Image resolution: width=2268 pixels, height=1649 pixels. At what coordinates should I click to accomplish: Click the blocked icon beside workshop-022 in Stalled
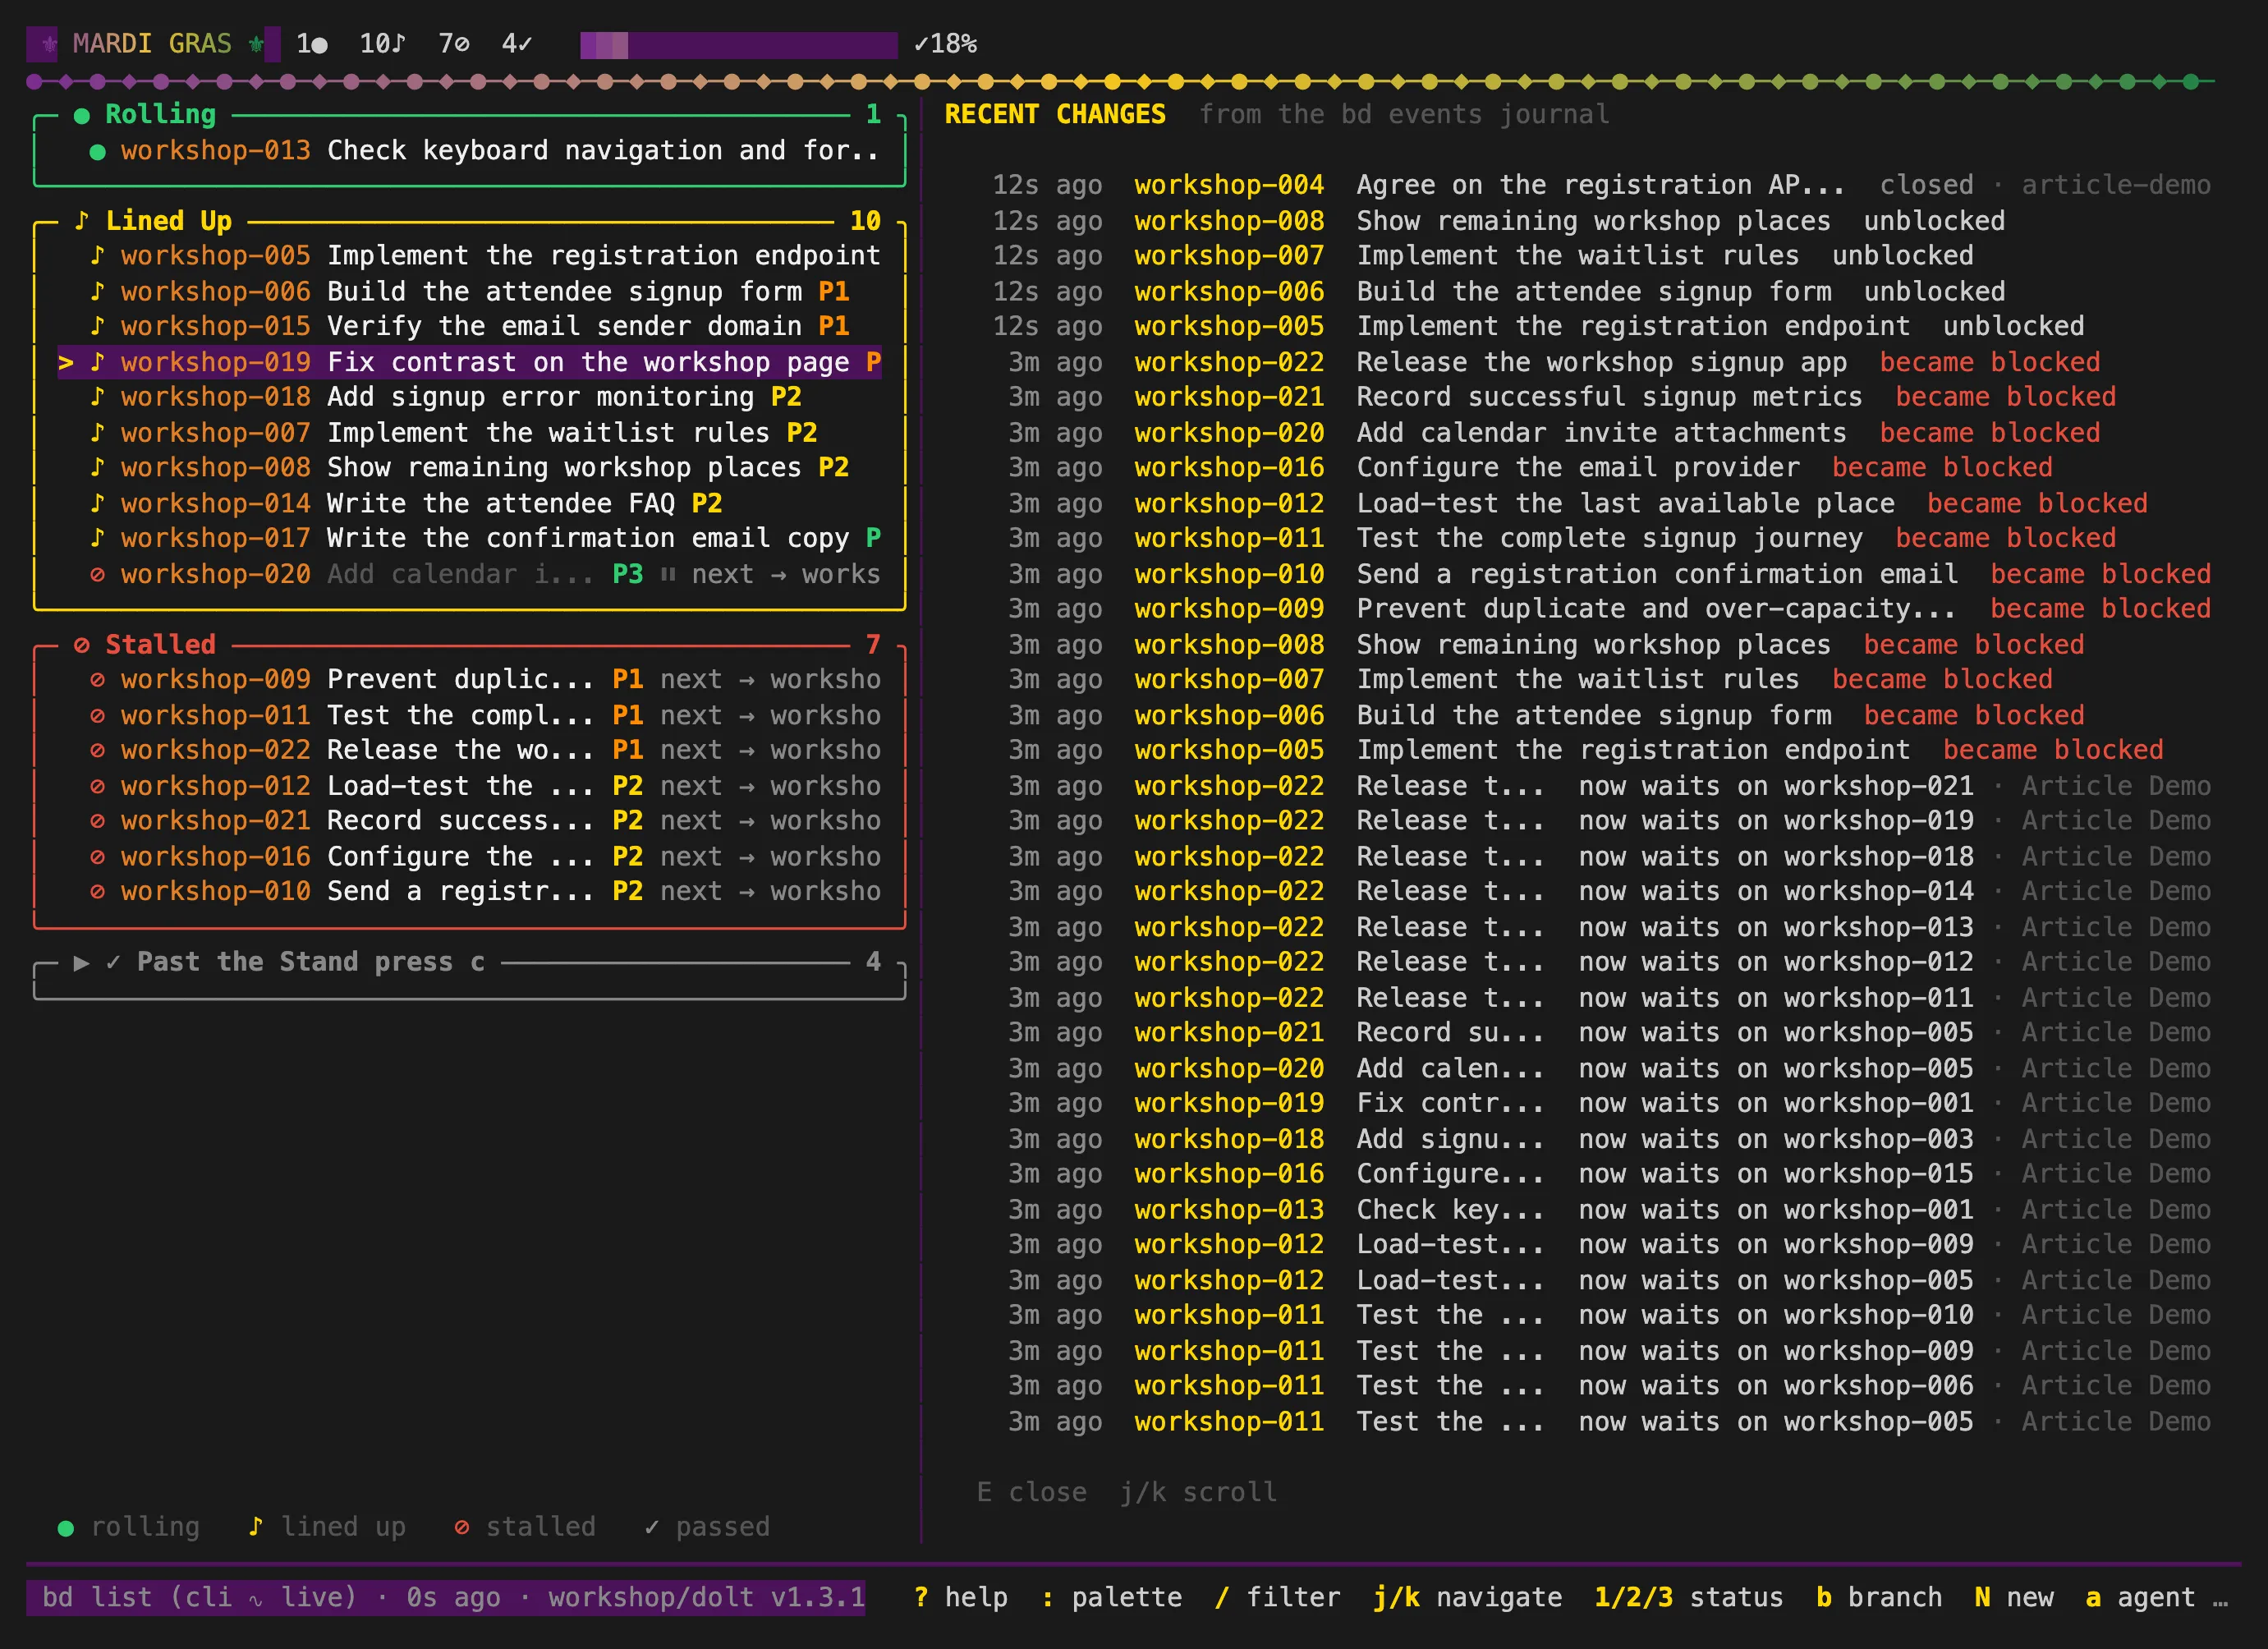tap(97, 751)
